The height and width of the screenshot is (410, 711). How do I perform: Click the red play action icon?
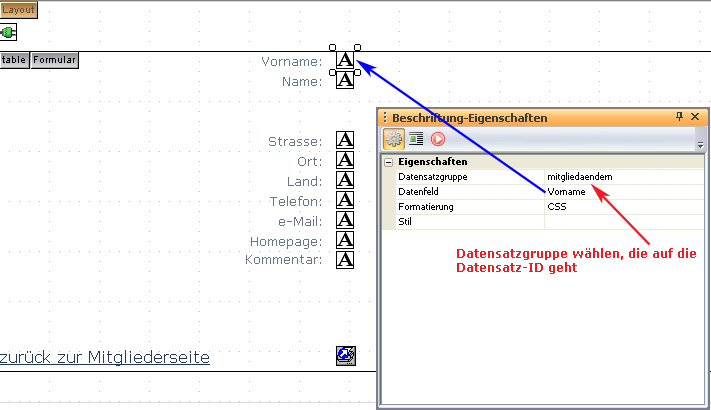pos(437,139)
